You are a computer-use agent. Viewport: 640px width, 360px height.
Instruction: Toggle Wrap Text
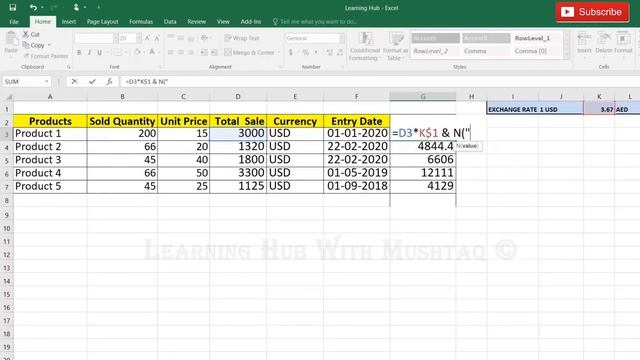pos(242,38)
